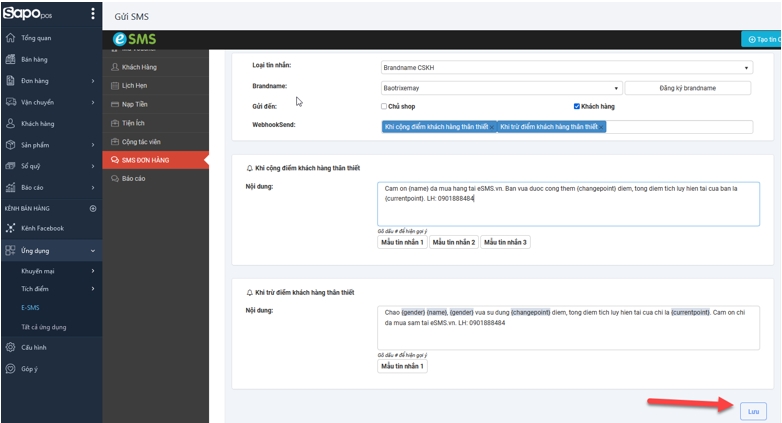The image size is (782, 423).
Task: Click the Lưu save button
Action: pos(753,412)
